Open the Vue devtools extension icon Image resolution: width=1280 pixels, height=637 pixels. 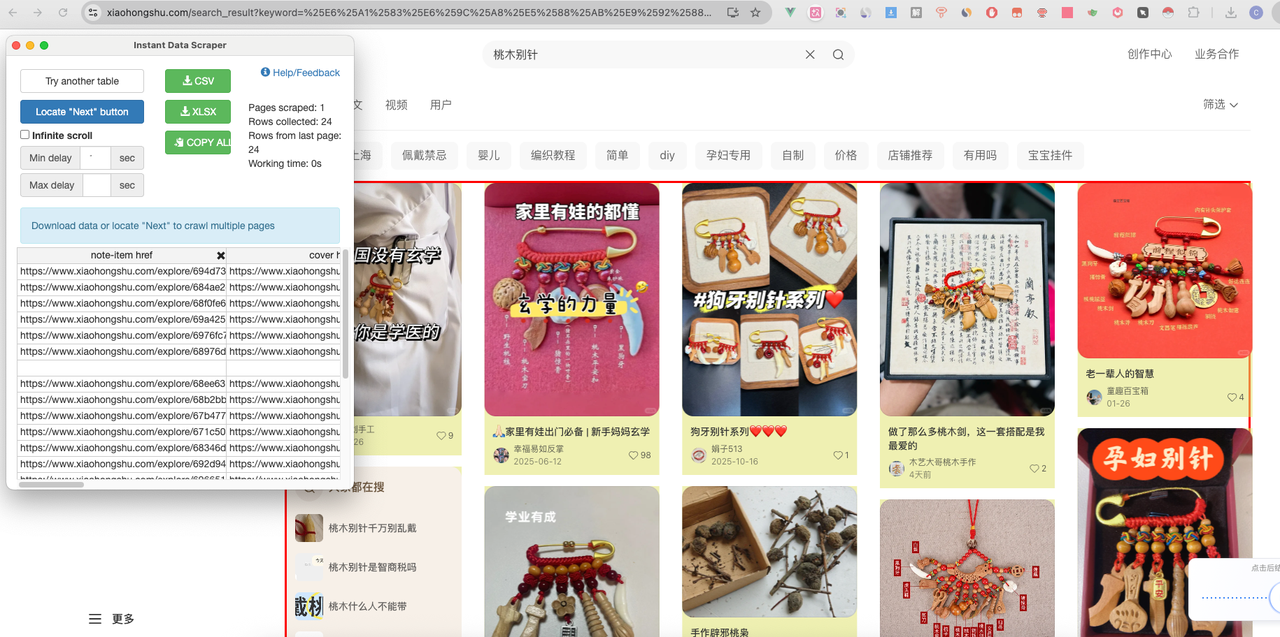[x=791, y=13]
